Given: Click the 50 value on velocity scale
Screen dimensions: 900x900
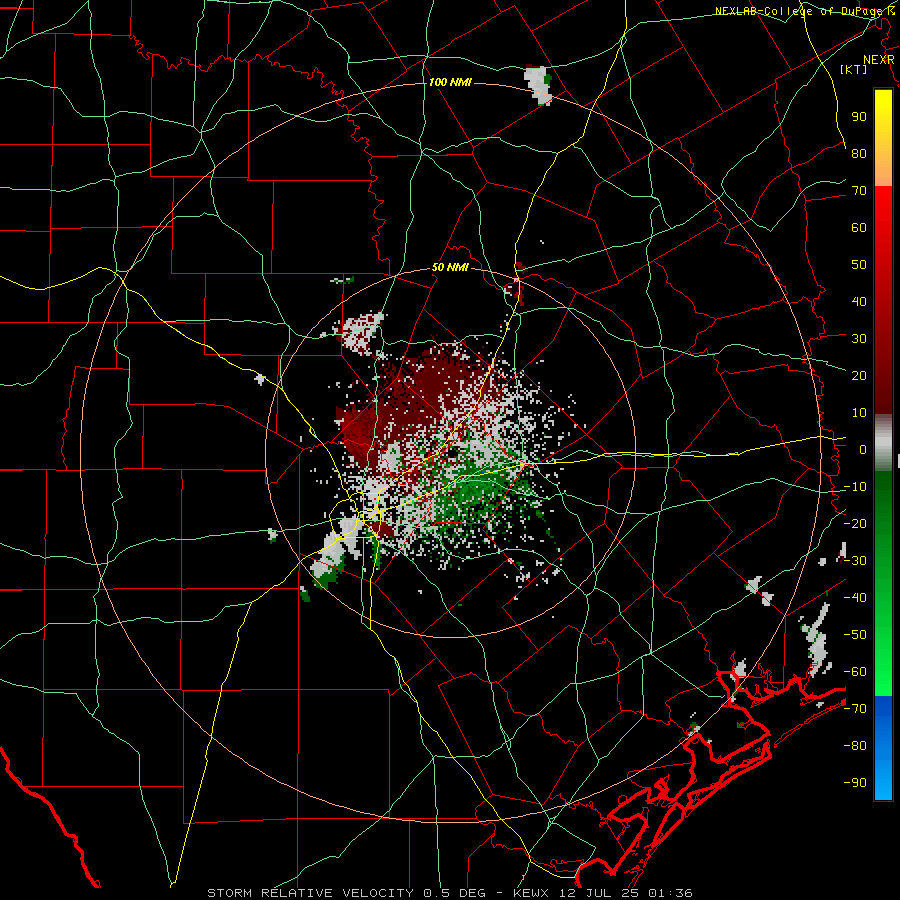Looking at the screenshot, I should click(859, 265).
